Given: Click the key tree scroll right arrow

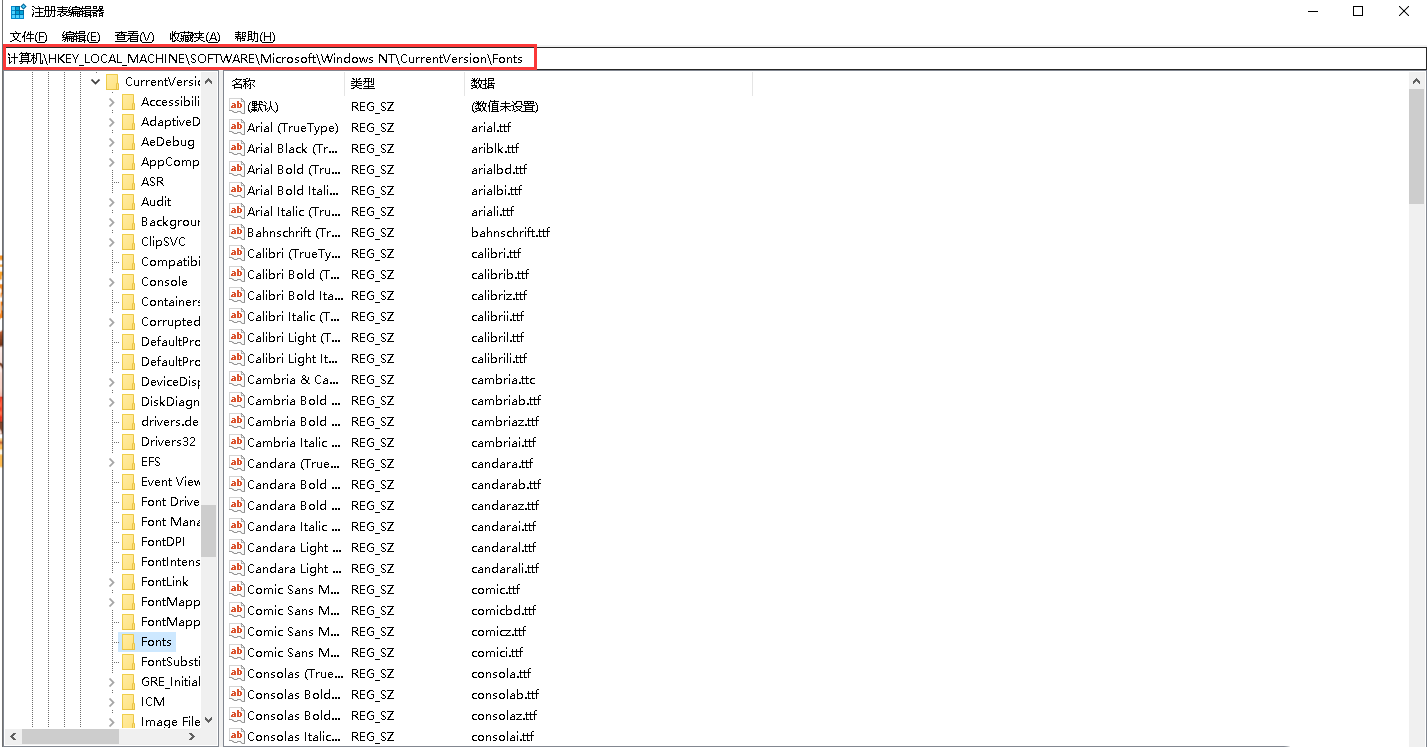Looking at the screenshot, I should pyautogui.click(x=193, y=737).
